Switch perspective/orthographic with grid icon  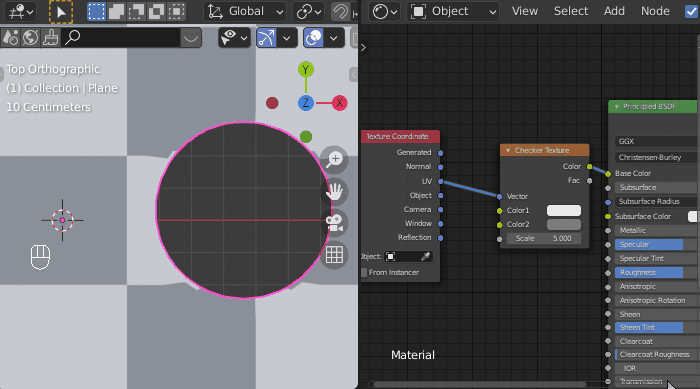click(334, 255)
